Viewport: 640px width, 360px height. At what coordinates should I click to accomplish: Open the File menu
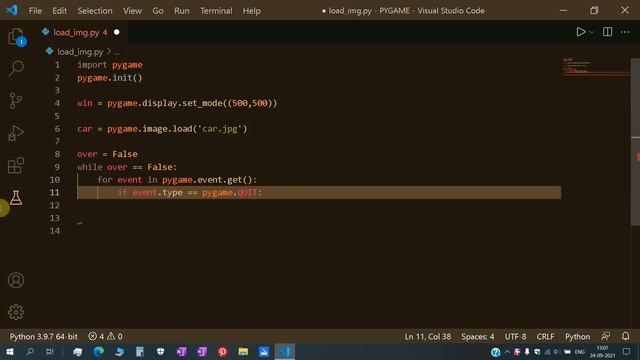(35, 11)
